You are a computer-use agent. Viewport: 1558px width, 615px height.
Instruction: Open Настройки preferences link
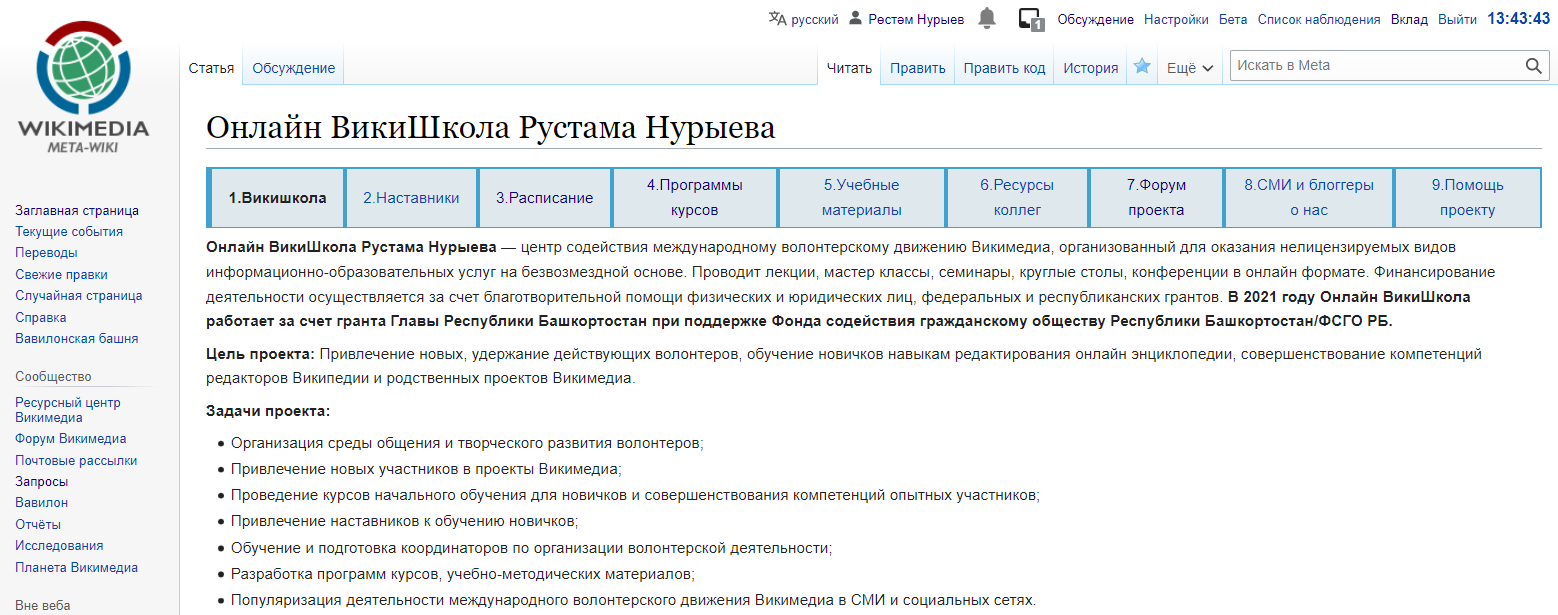click(x=1176, y=19)
